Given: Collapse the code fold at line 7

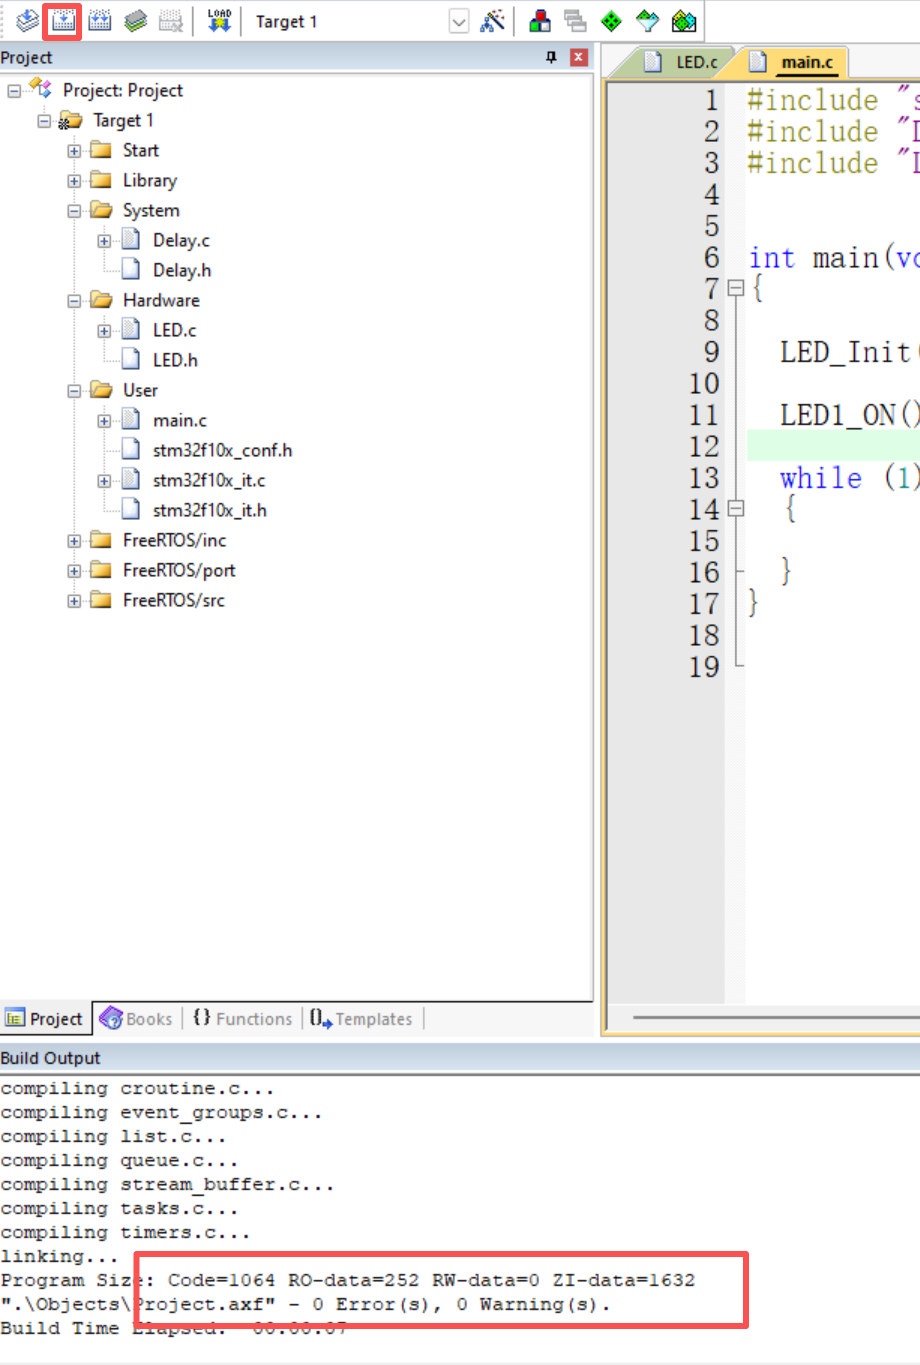Looking at the screenshot, I should (x=736, y=289).
